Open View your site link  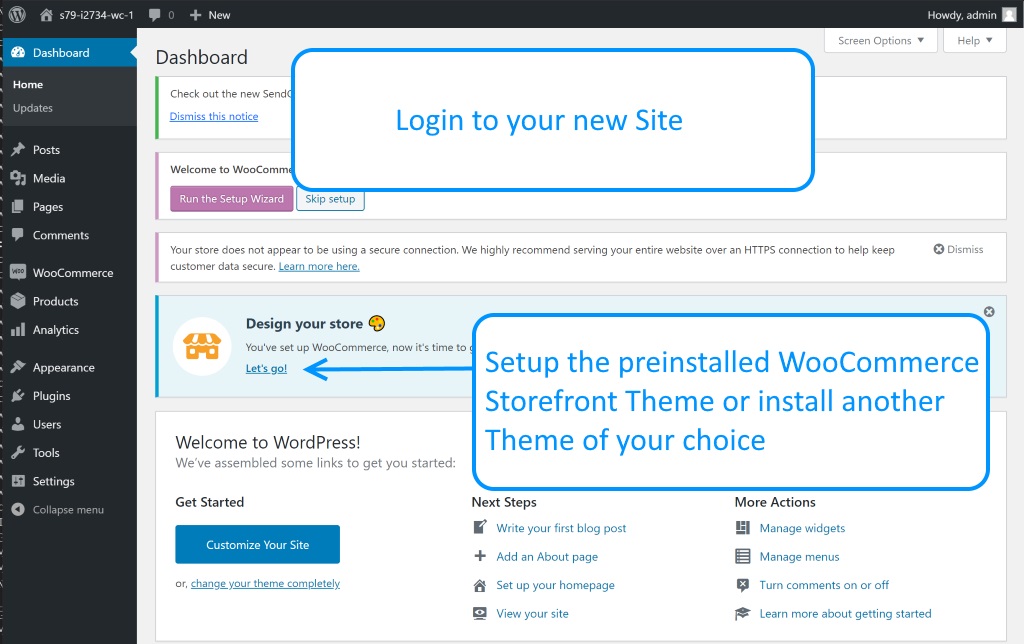(532, 613)
